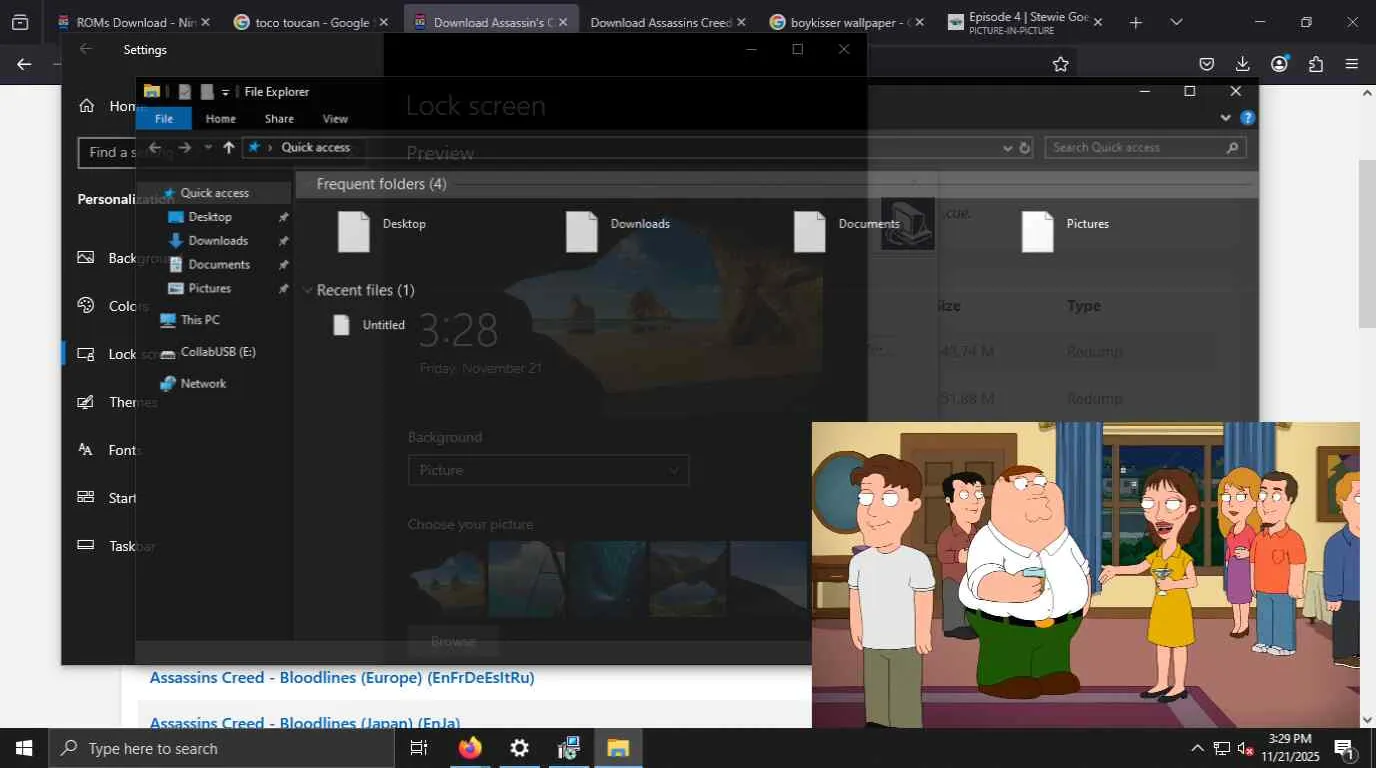Open the Downloads folder under Frequent folders
The height and width of the screenshot is (768, 1376).
(618, 230)
